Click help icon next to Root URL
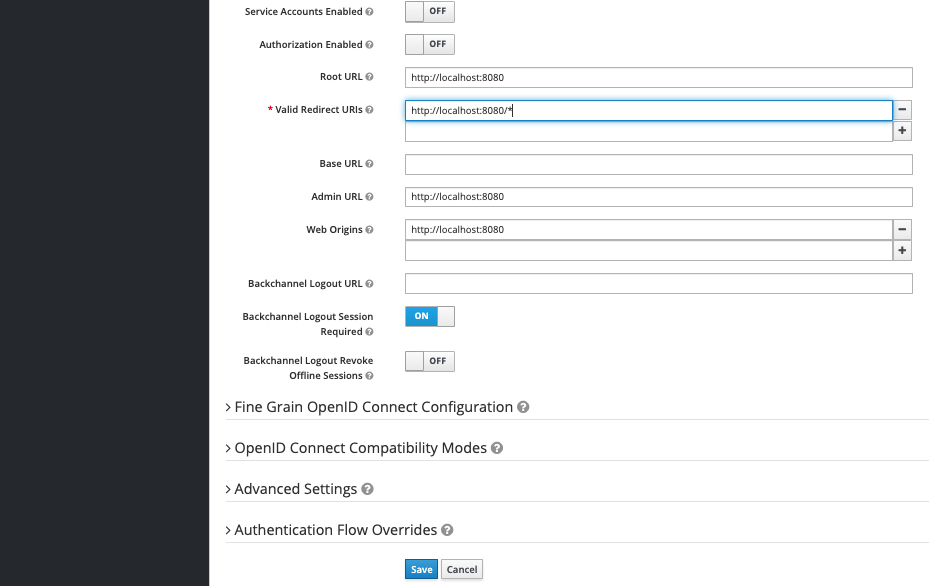The width and height of the screenshot is (929, 586). pyautogui.click(x=370, y=77)
